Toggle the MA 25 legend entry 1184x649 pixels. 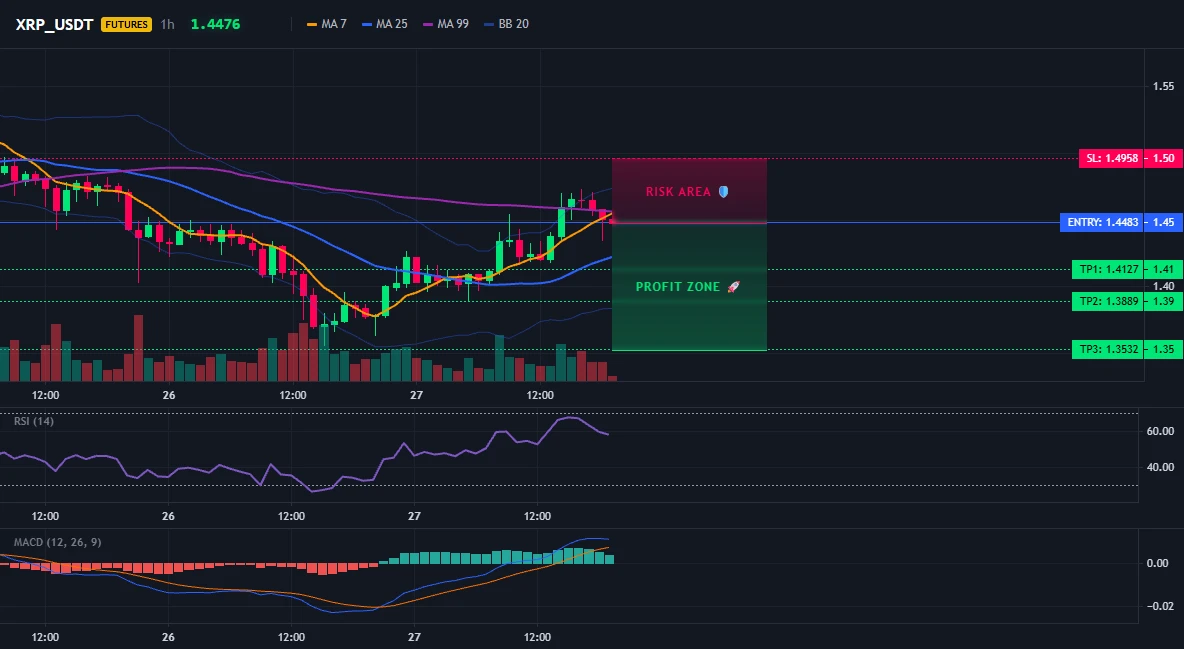point(384,24)
